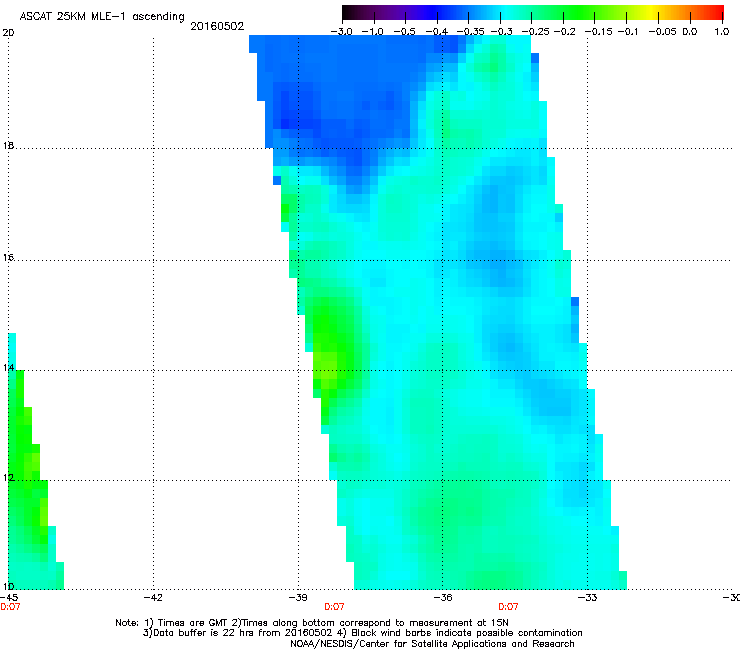
Task: Click the latitude axis label "14"
Action: click(8, 368)
